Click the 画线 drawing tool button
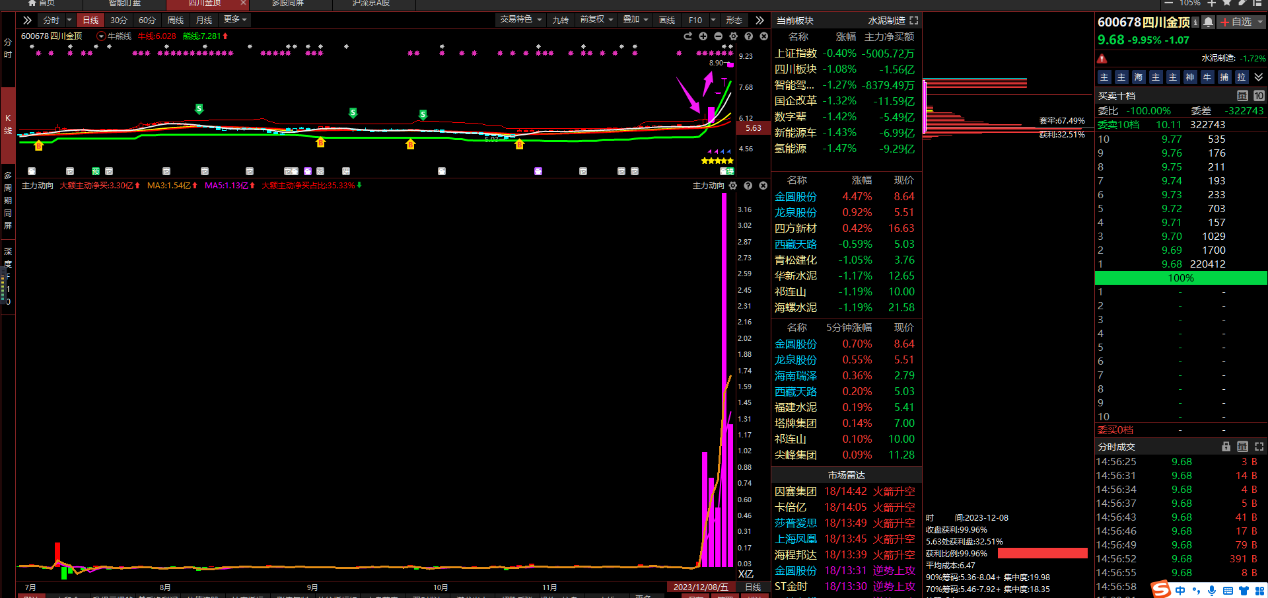The height and width of the screenshot is (598, 1268). coord(667,20)
